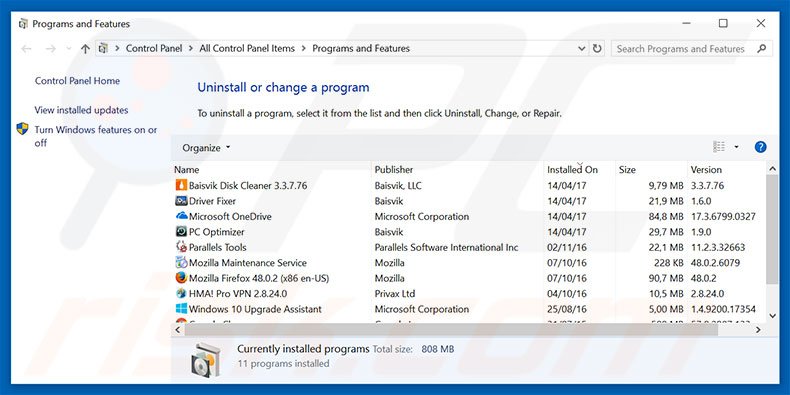
Task: Click the Parallels Tools program icon
Action: 181,247
